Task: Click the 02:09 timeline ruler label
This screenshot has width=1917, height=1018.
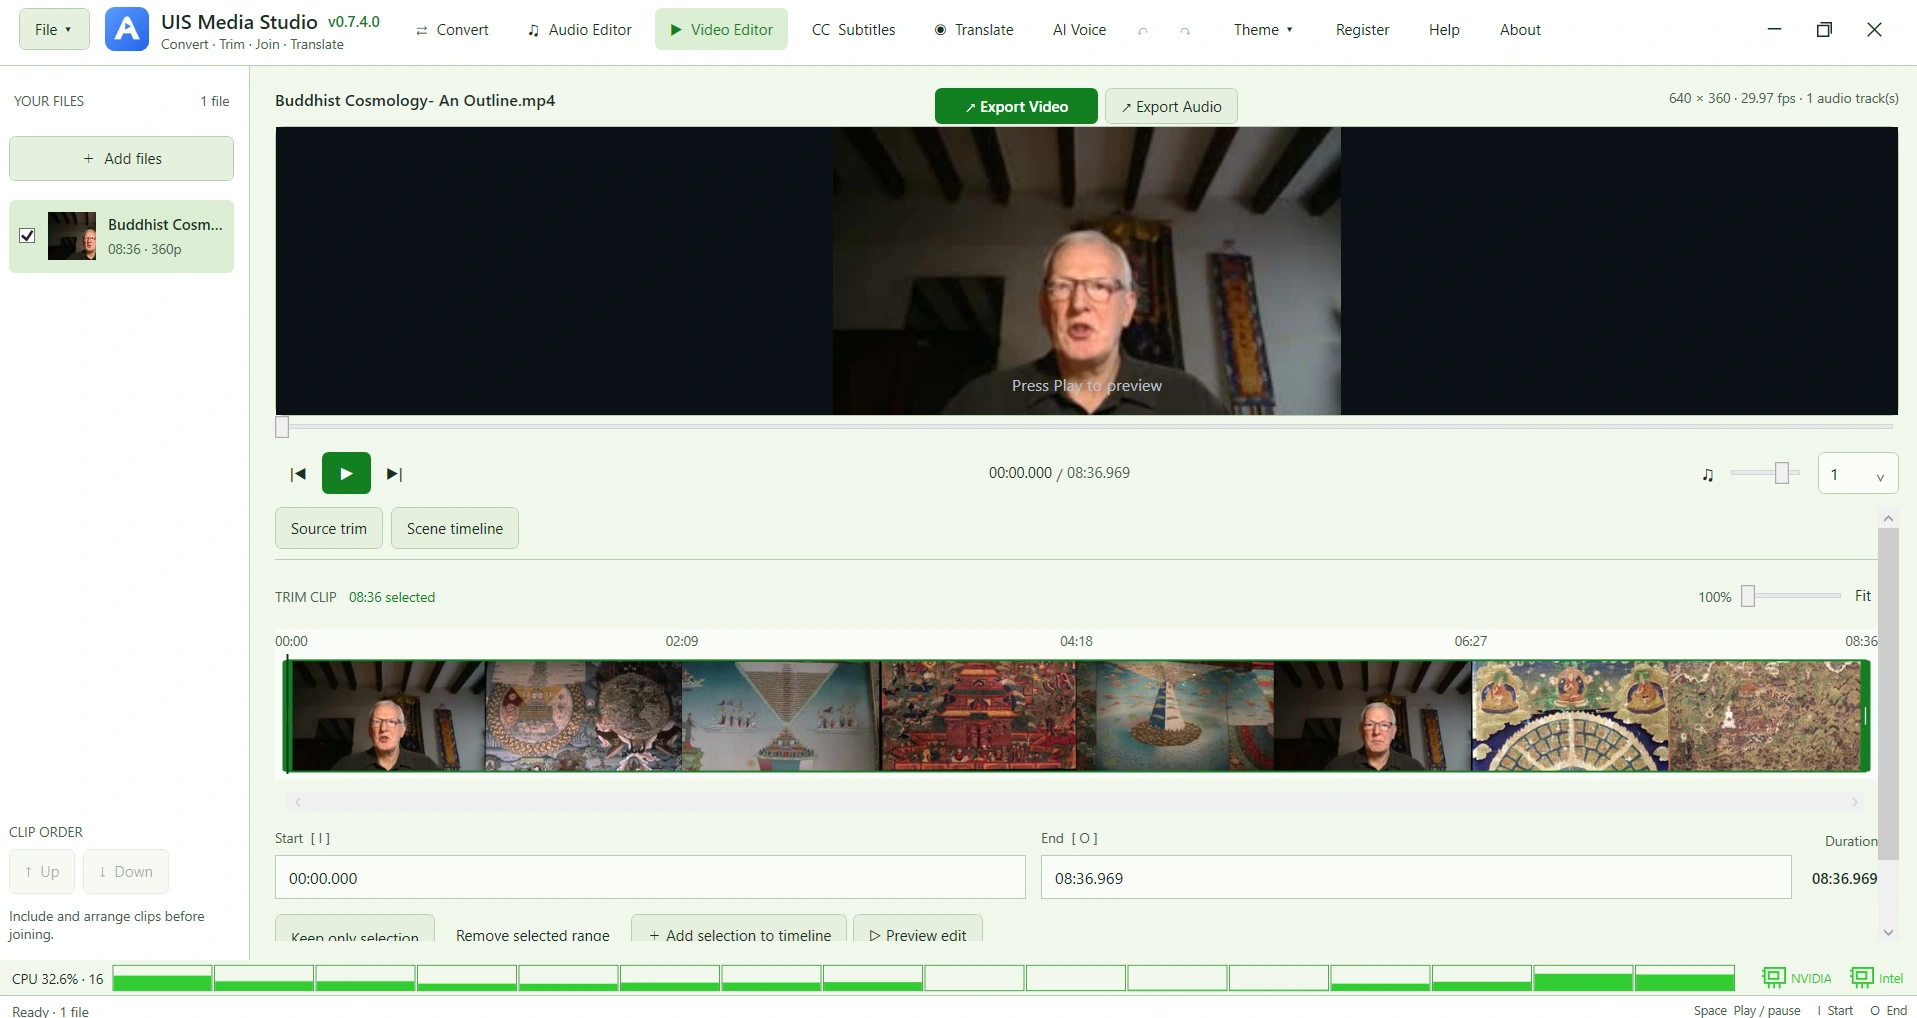Action: click(x=682, y=641)
